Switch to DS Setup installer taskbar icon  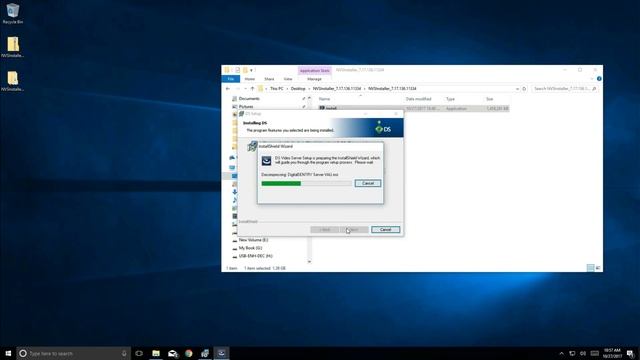tap(205, 353)
